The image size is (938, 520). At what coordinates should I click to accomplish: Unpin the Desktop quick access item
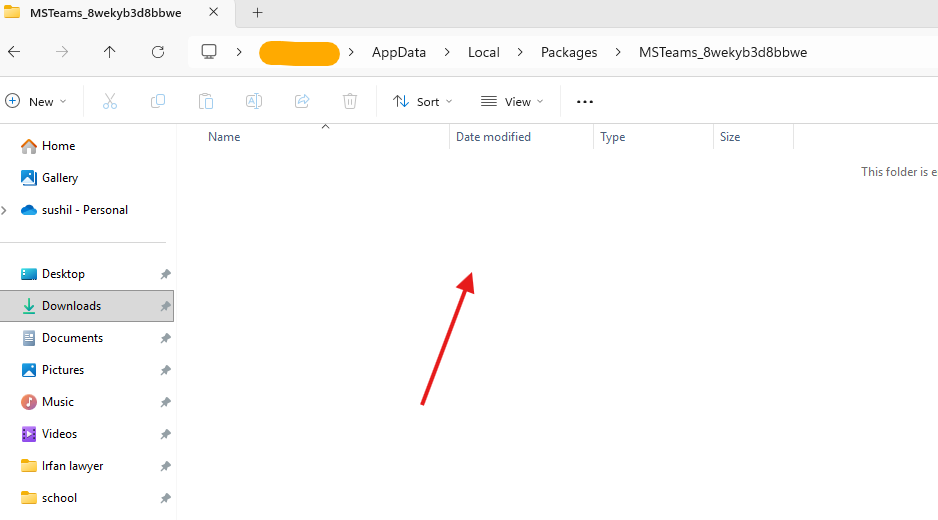pyautogui.click(x=166, y=274)
